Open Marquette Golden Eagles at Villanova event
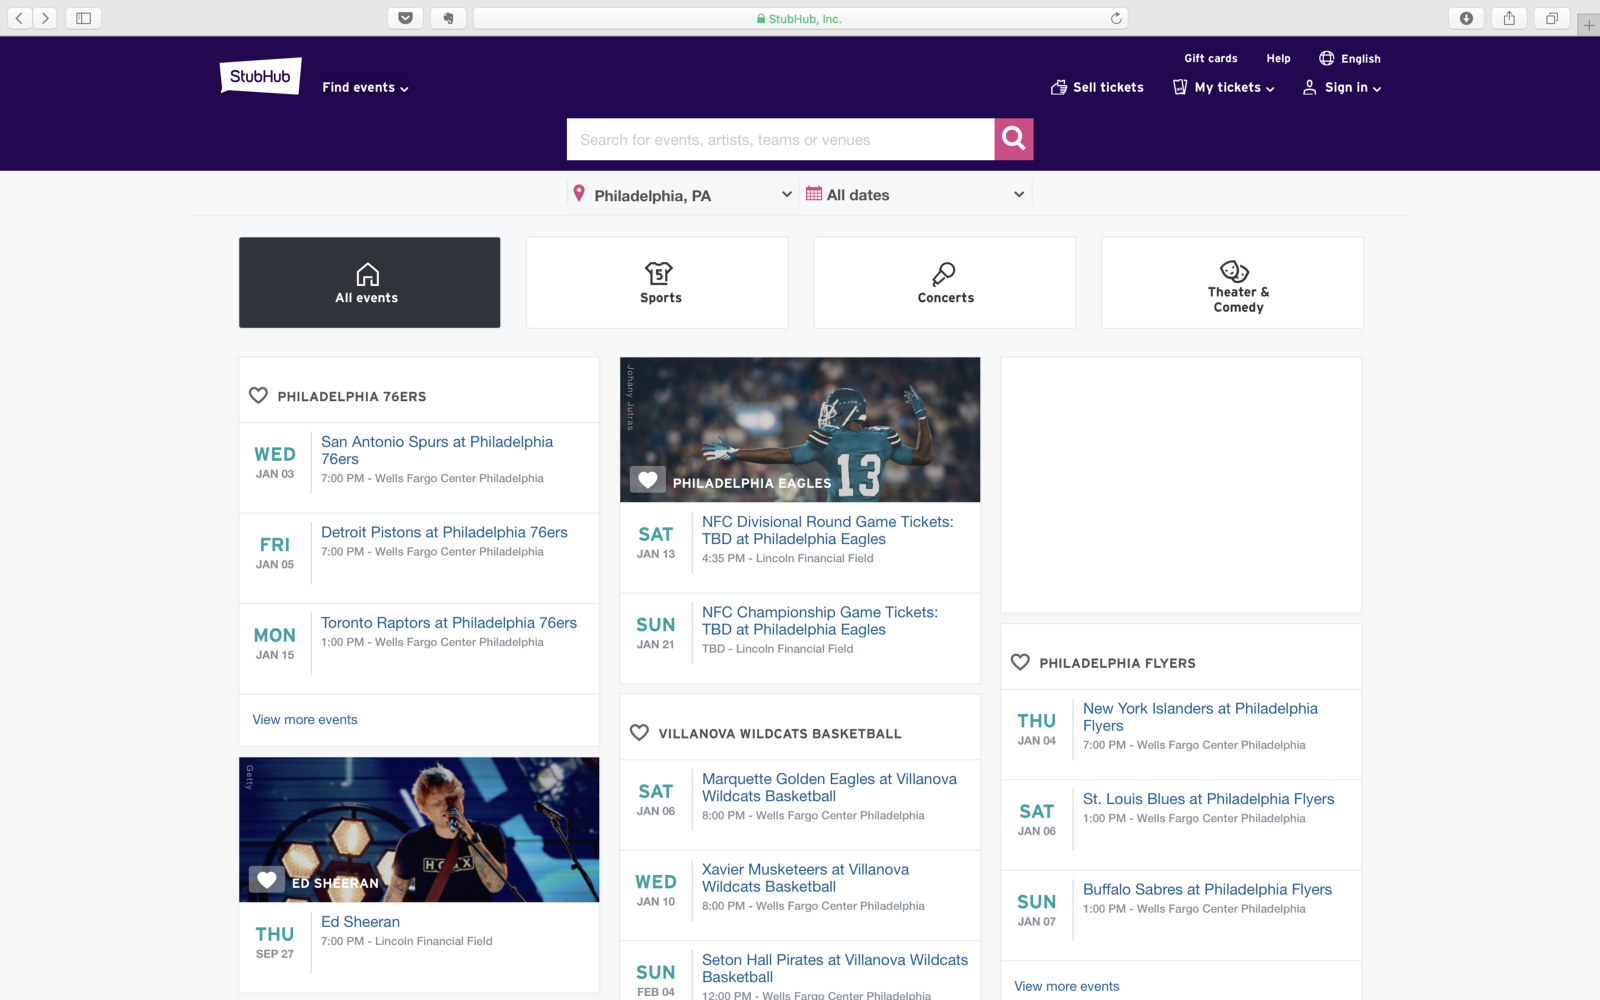This screenshot has height=1000, width=1600. pyautogui.click(x=829, y=787)
